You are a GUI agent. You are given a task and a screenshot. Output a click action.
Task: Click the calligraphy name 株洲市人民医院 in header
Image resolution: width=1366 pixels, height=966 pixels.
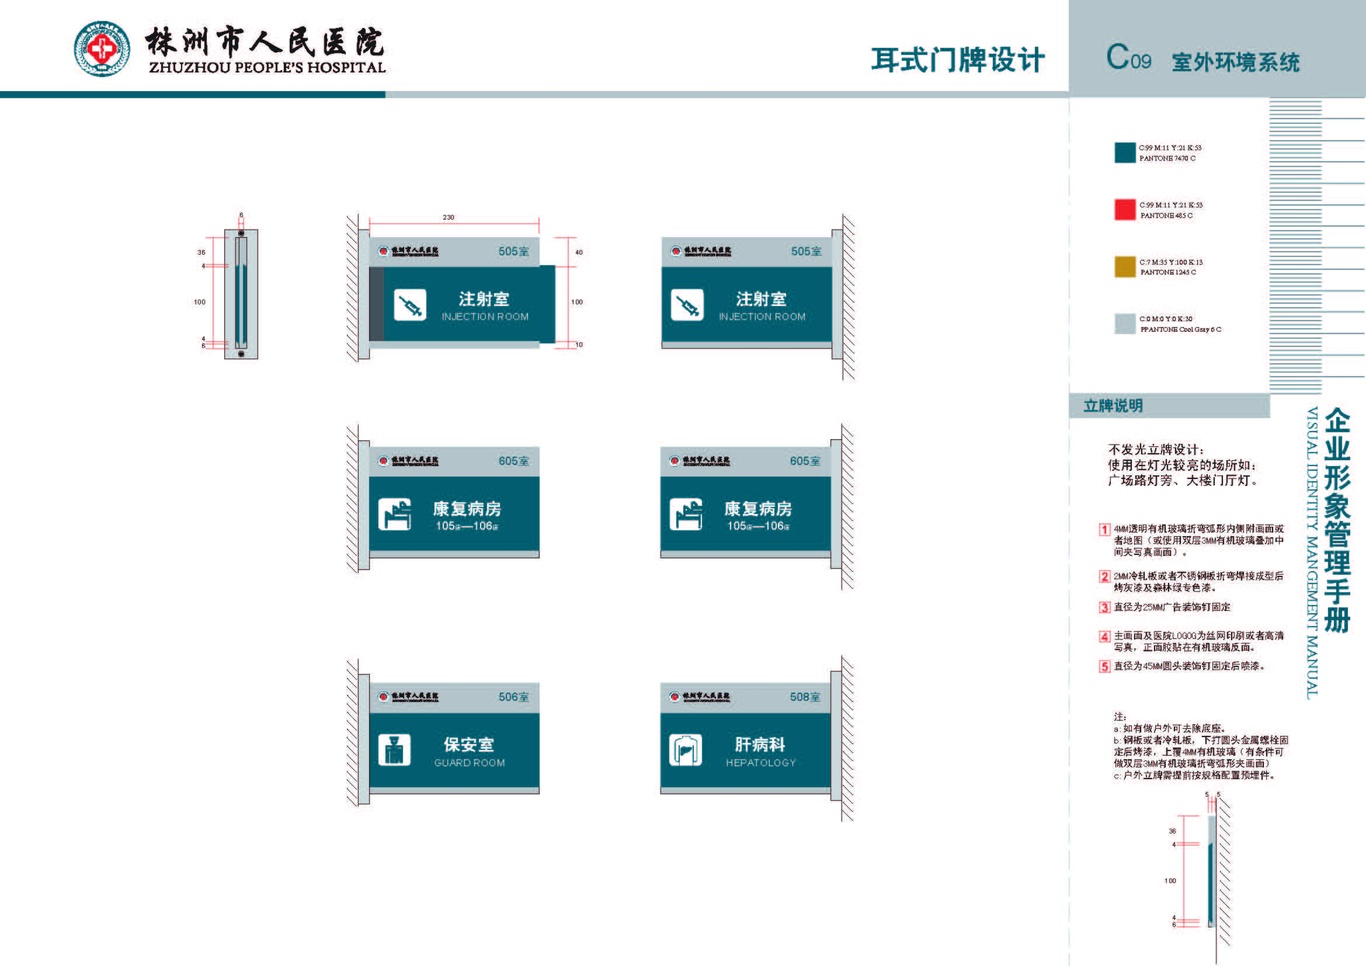point(265,41)
